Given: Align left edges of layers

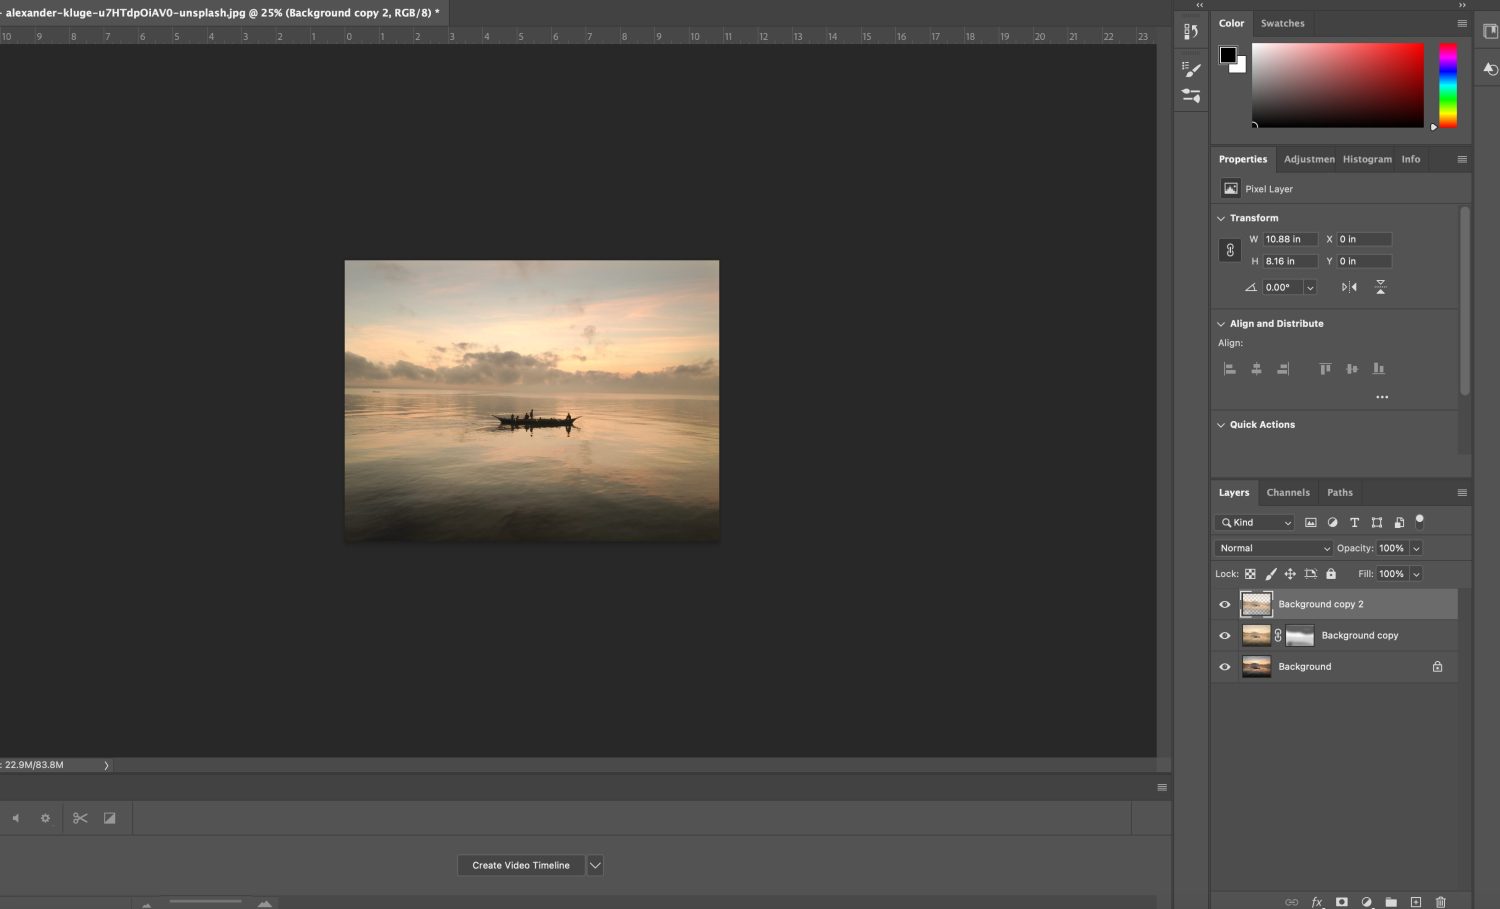Looking at the screenshot, I should [x=1230, y=369].
